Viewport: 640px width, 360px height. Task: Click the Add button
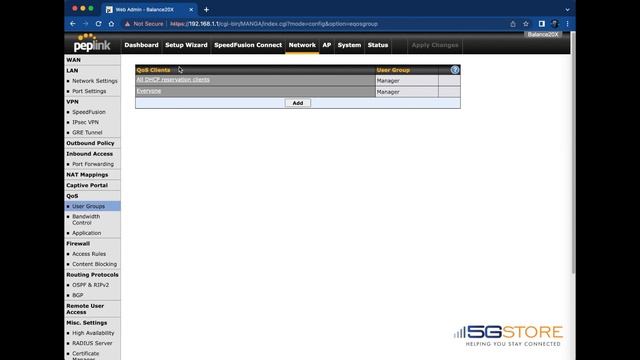tap(298, 103)
